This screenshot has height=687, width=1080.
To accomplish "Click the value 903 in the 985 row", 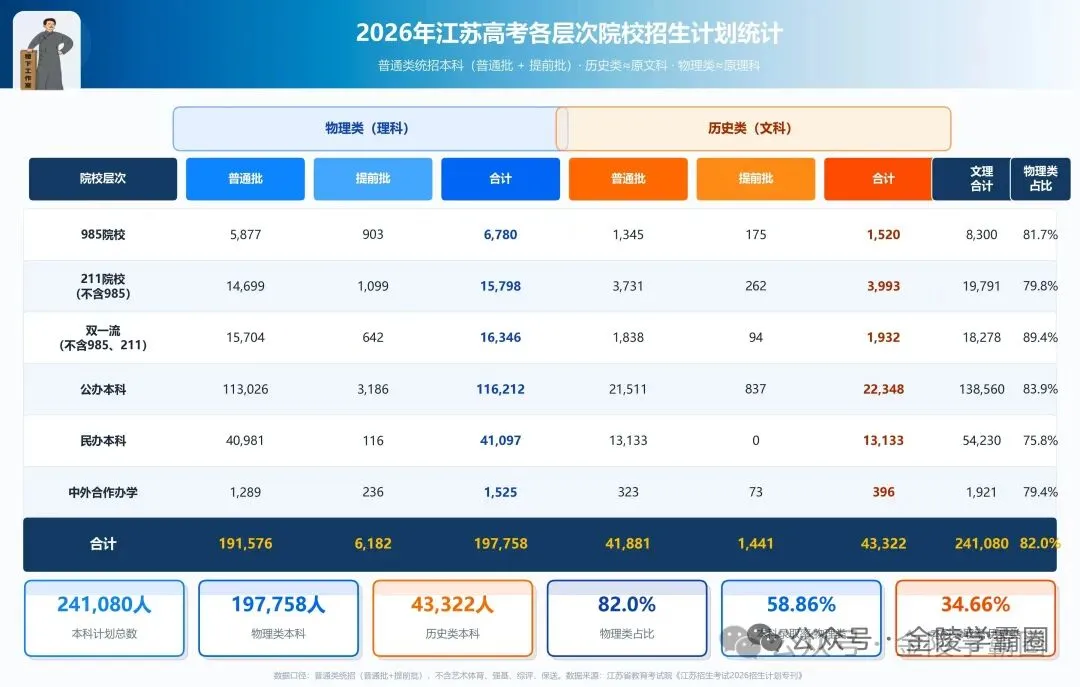I will click(x=373, y=234).
